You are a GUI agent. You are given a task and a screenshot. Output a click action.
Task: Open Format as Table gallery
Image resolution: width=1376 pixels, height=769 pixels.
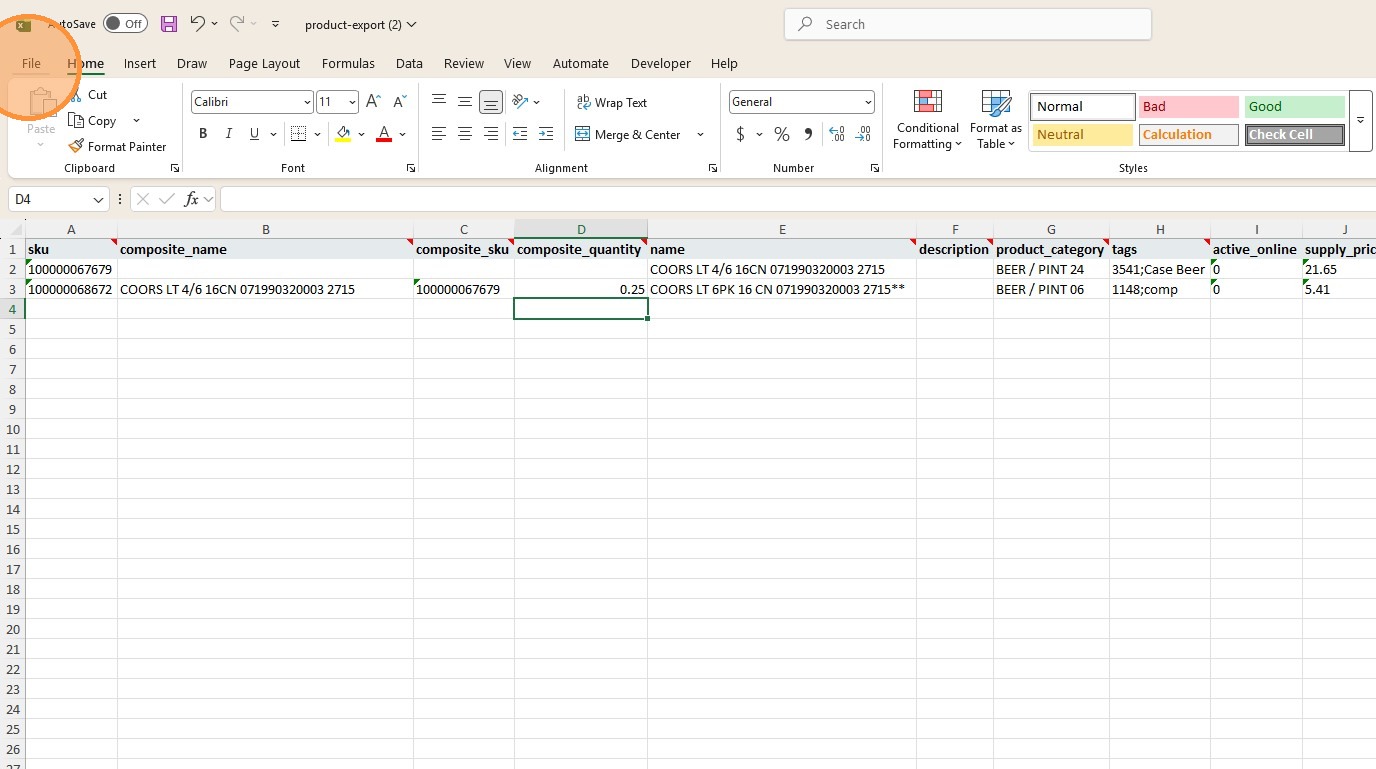click(996, 120)
